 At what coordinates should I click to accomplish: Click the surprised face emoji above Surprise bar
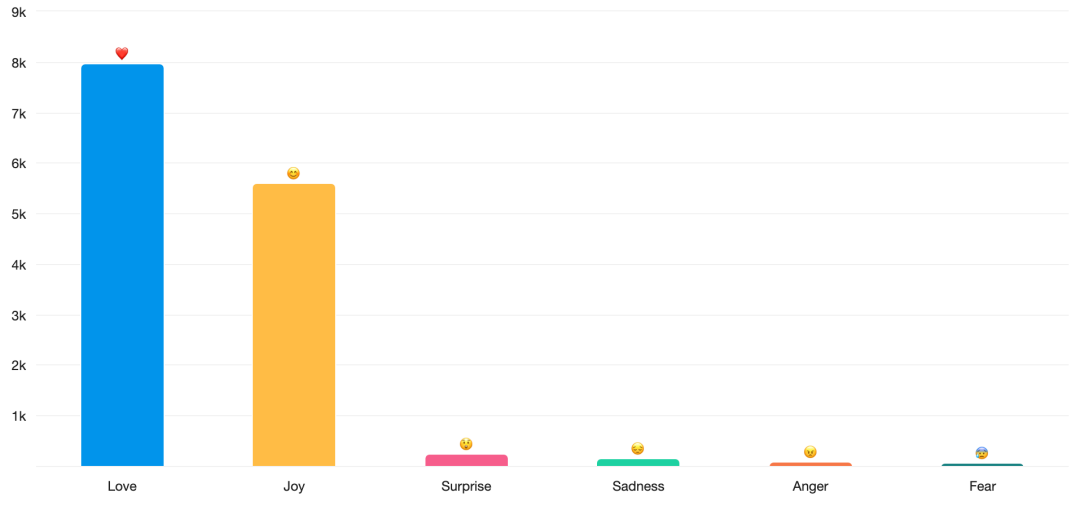click(466, 444)
